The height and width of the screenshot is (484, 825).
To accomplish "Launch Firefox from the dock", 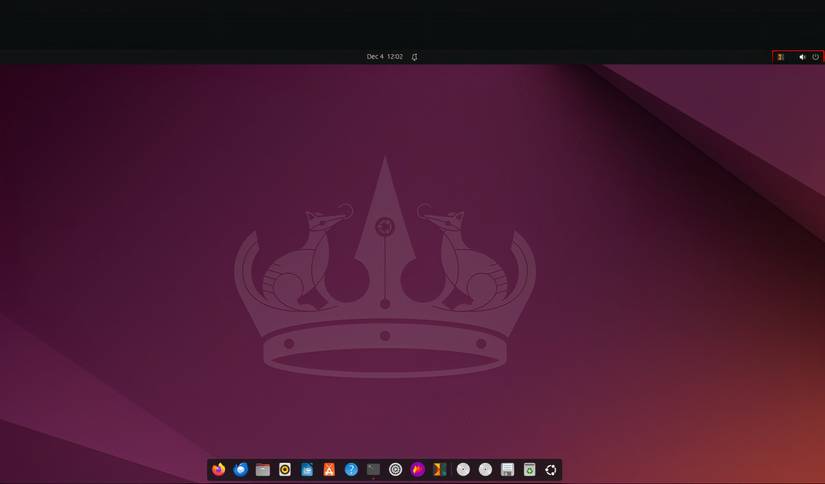I will coord(218,469).
